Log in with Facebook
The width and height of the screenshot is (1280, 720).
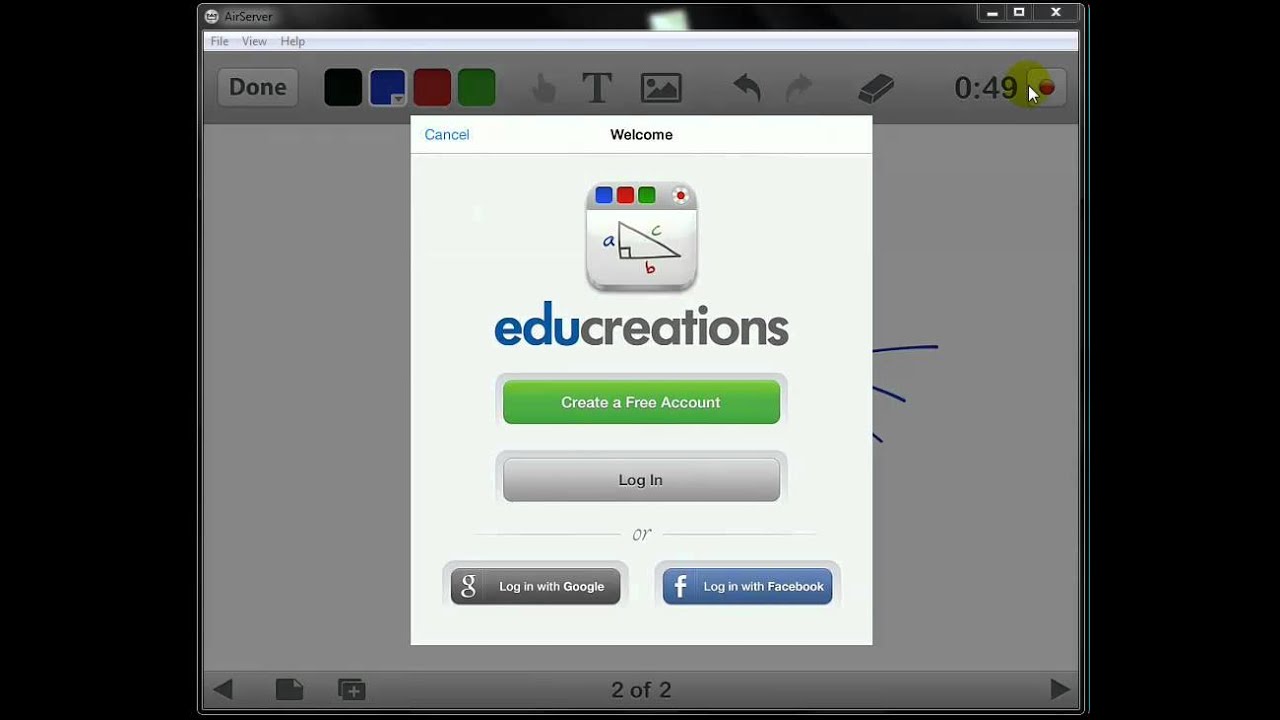(747, 587)
